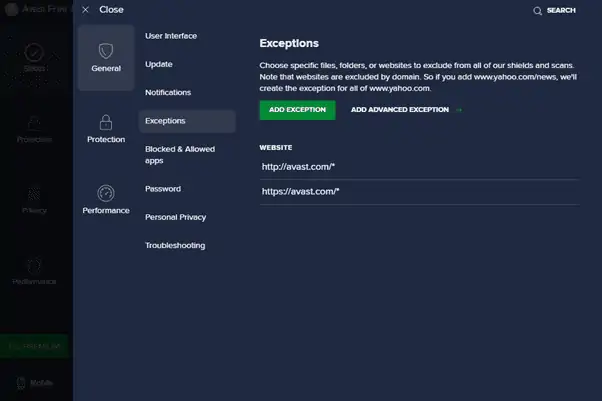Select the http://avast.com/* exception entry

tap(419, 167)
